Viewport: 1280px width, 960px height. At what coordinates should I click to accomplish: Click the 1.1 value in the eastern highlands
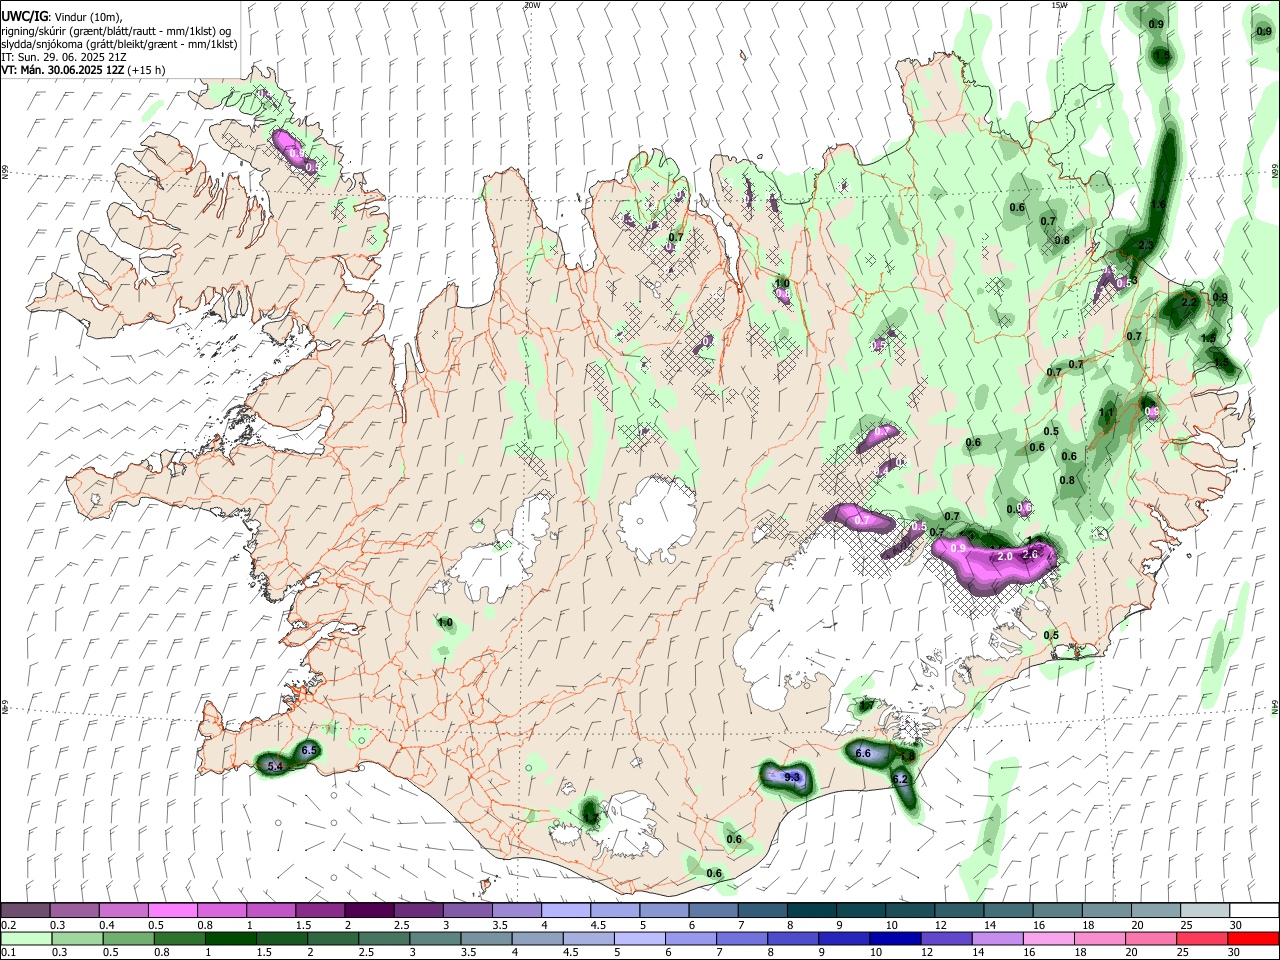1106,412
